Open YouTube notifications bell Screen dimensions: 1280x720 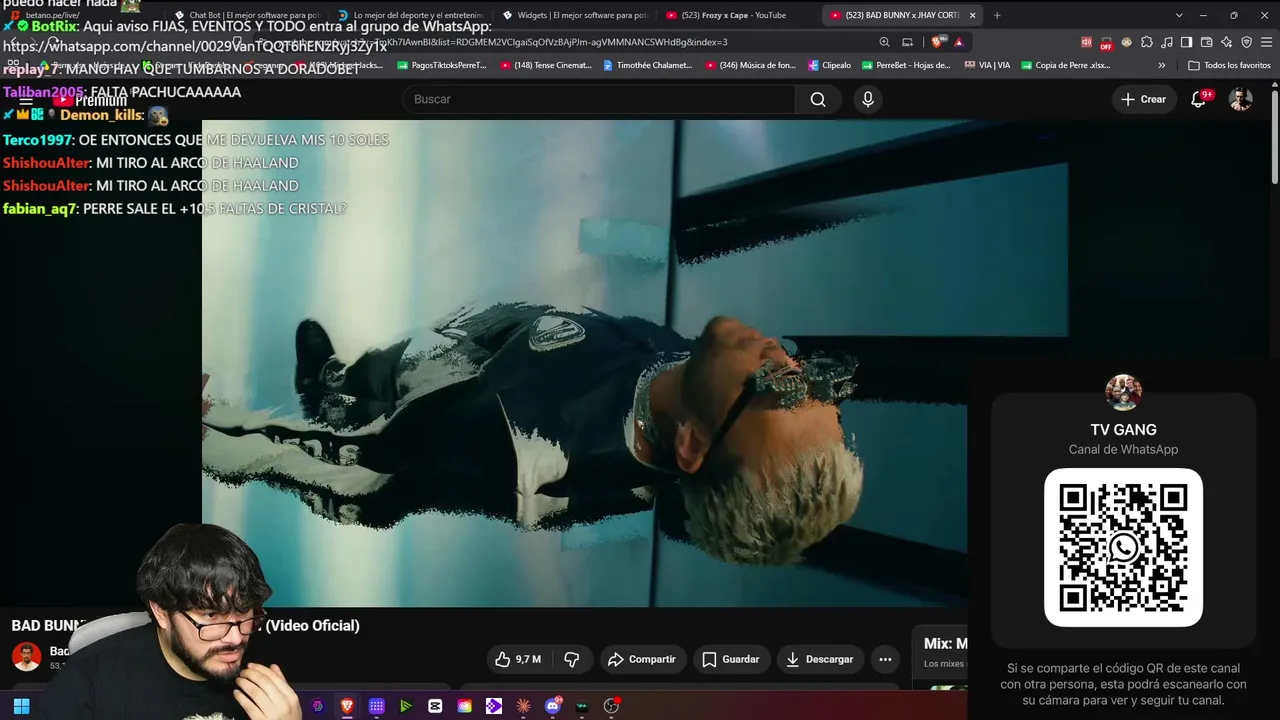(x=1199, y=99)
